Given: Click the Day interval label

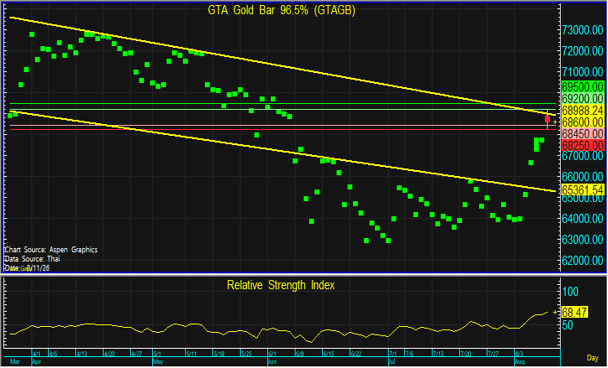Looking at the screenshot, I should tap(592, 358).
